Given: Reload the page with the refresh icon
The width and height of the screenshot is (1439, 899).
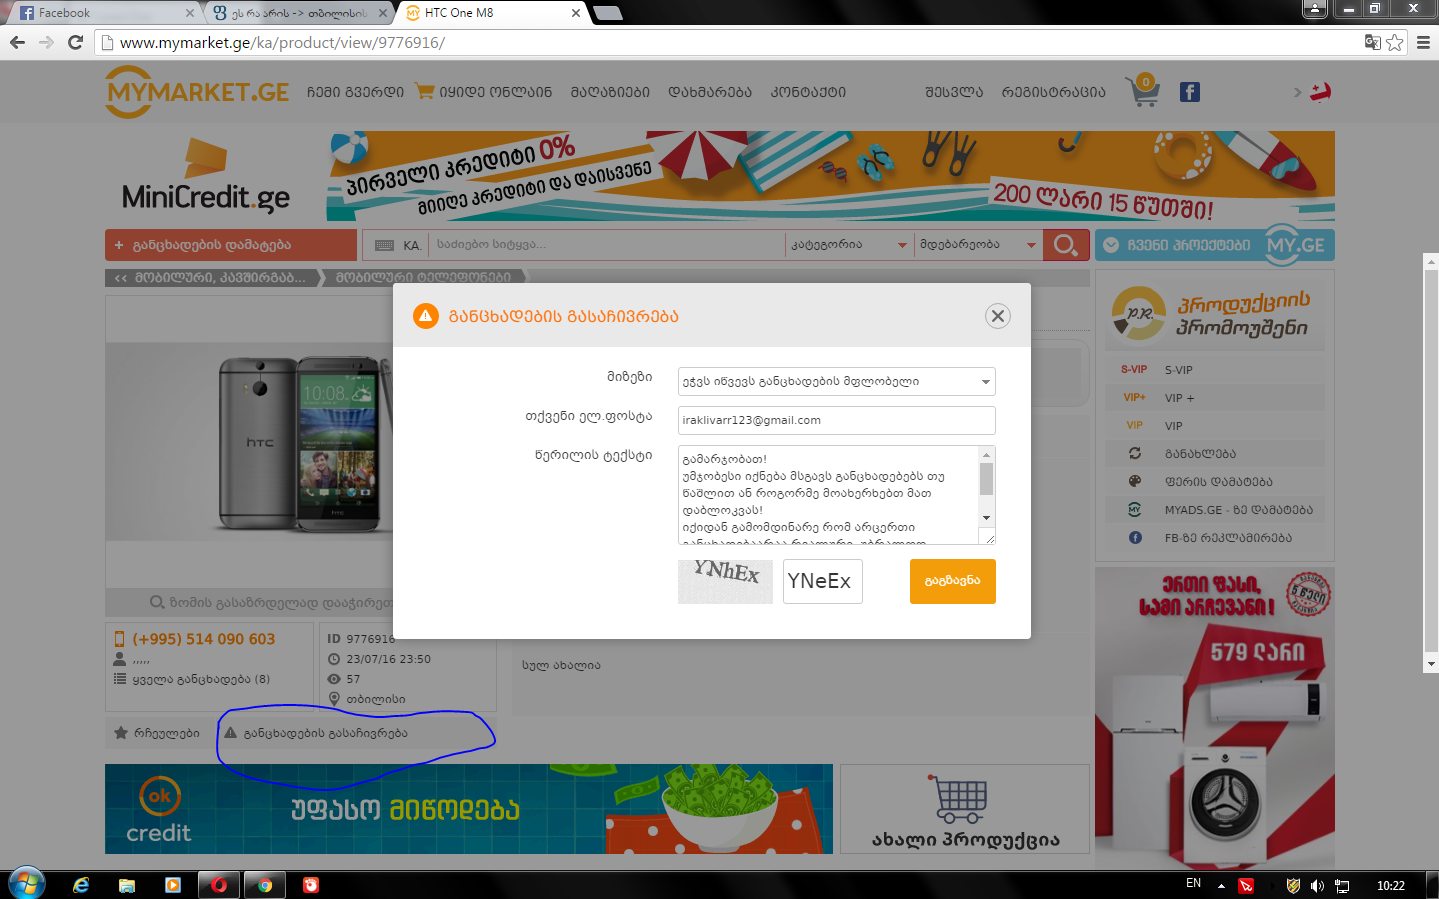Looking at the screenshot, I should click(75, 42).
